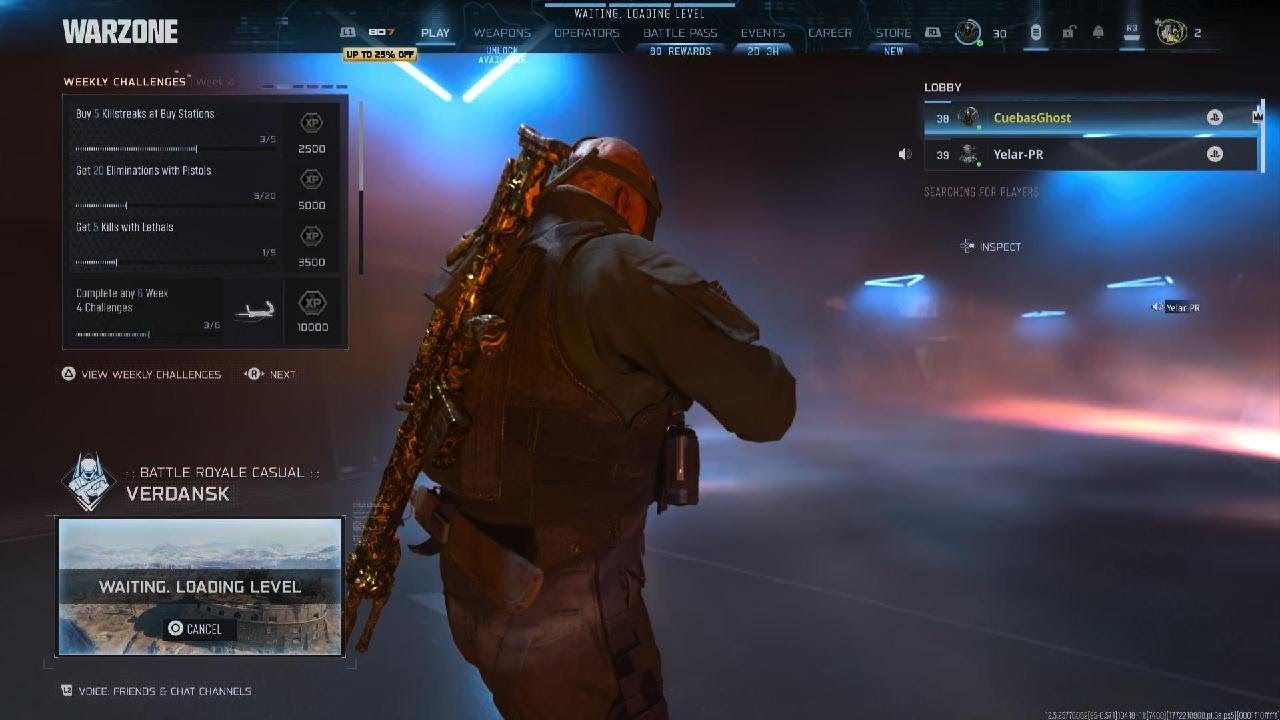The image size is (1280, 720).
Task: Open the BATTLE PASS tab
Action: 680,33
